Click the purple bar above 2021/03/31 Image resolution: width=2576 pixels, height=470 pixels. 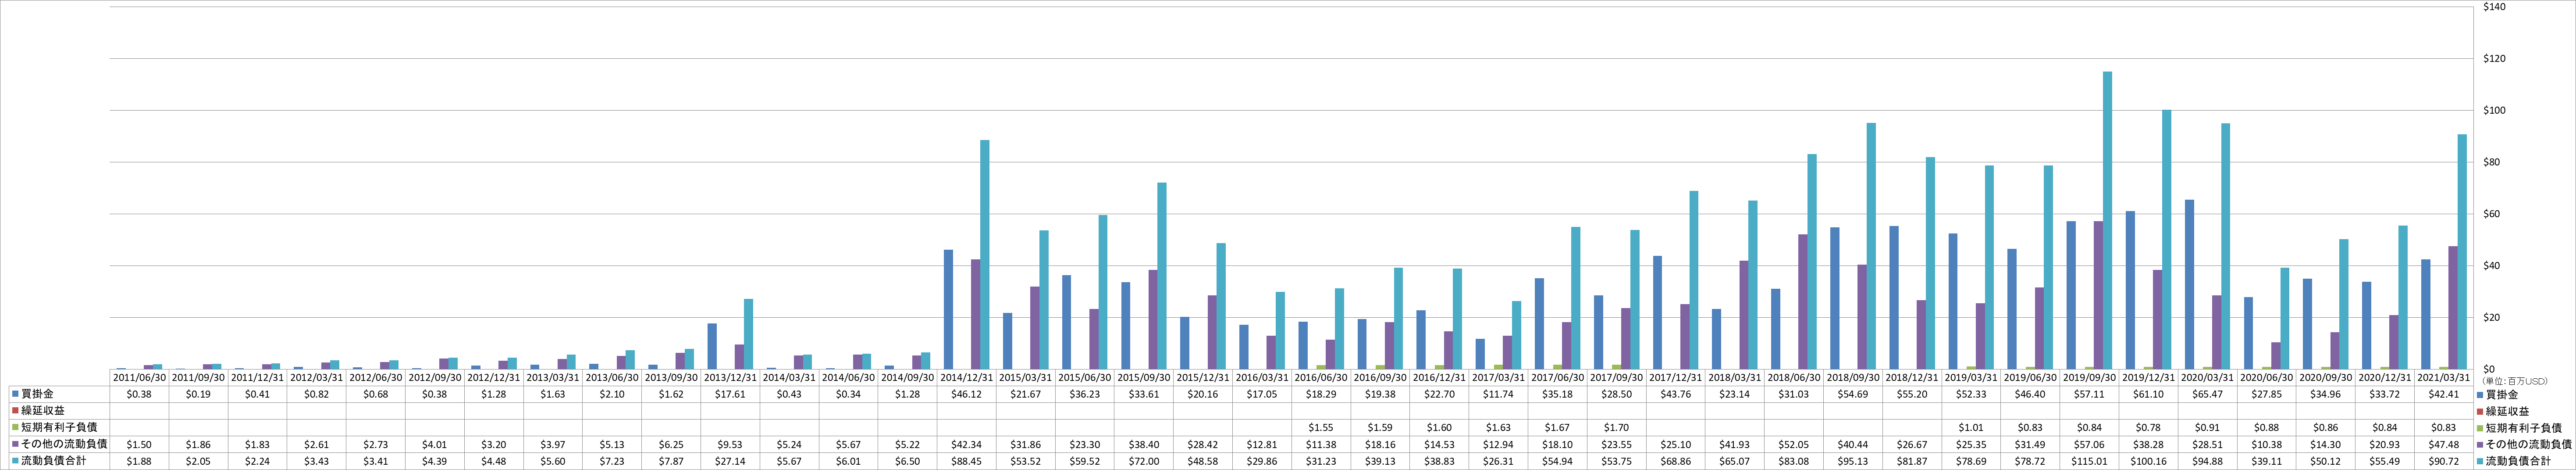click(2453, 308)
